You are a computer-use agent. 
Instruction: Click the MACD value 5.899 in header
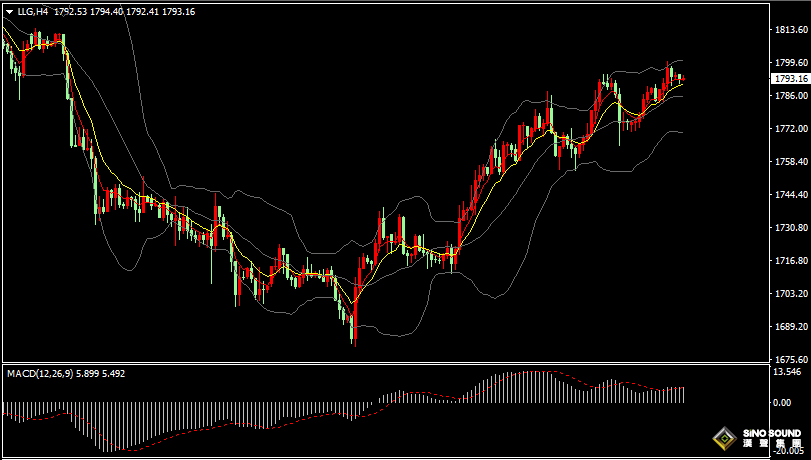tap(87, 373)
